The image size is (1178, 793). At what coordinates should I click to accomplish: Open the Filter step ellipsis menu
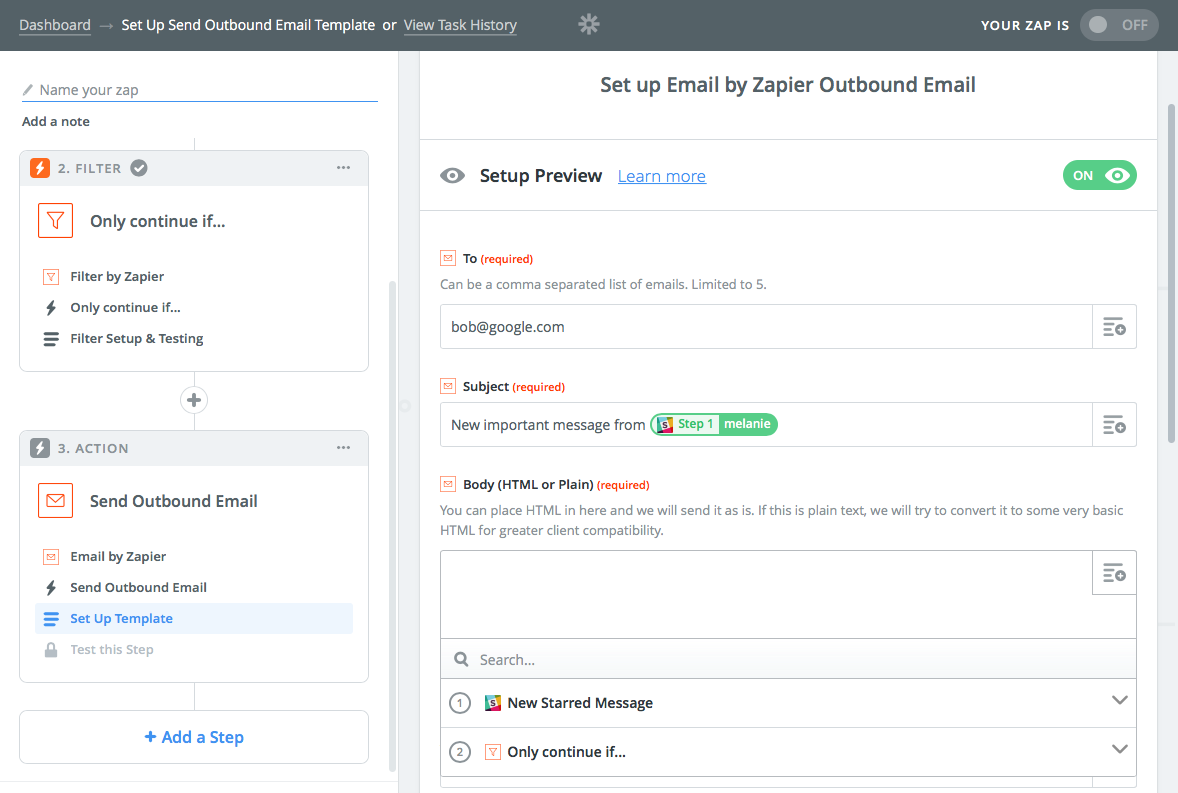[x=343, y=167]
